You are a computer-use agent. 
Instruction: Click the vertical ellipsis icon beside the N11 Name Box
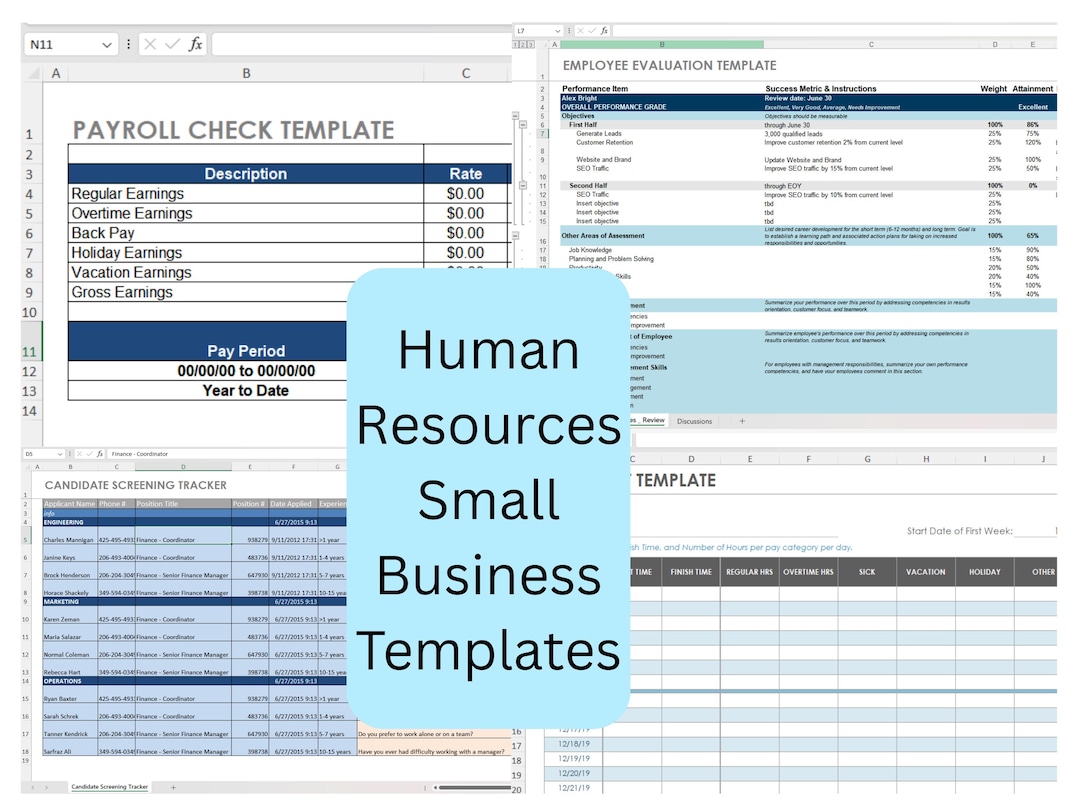click(128, 44)
